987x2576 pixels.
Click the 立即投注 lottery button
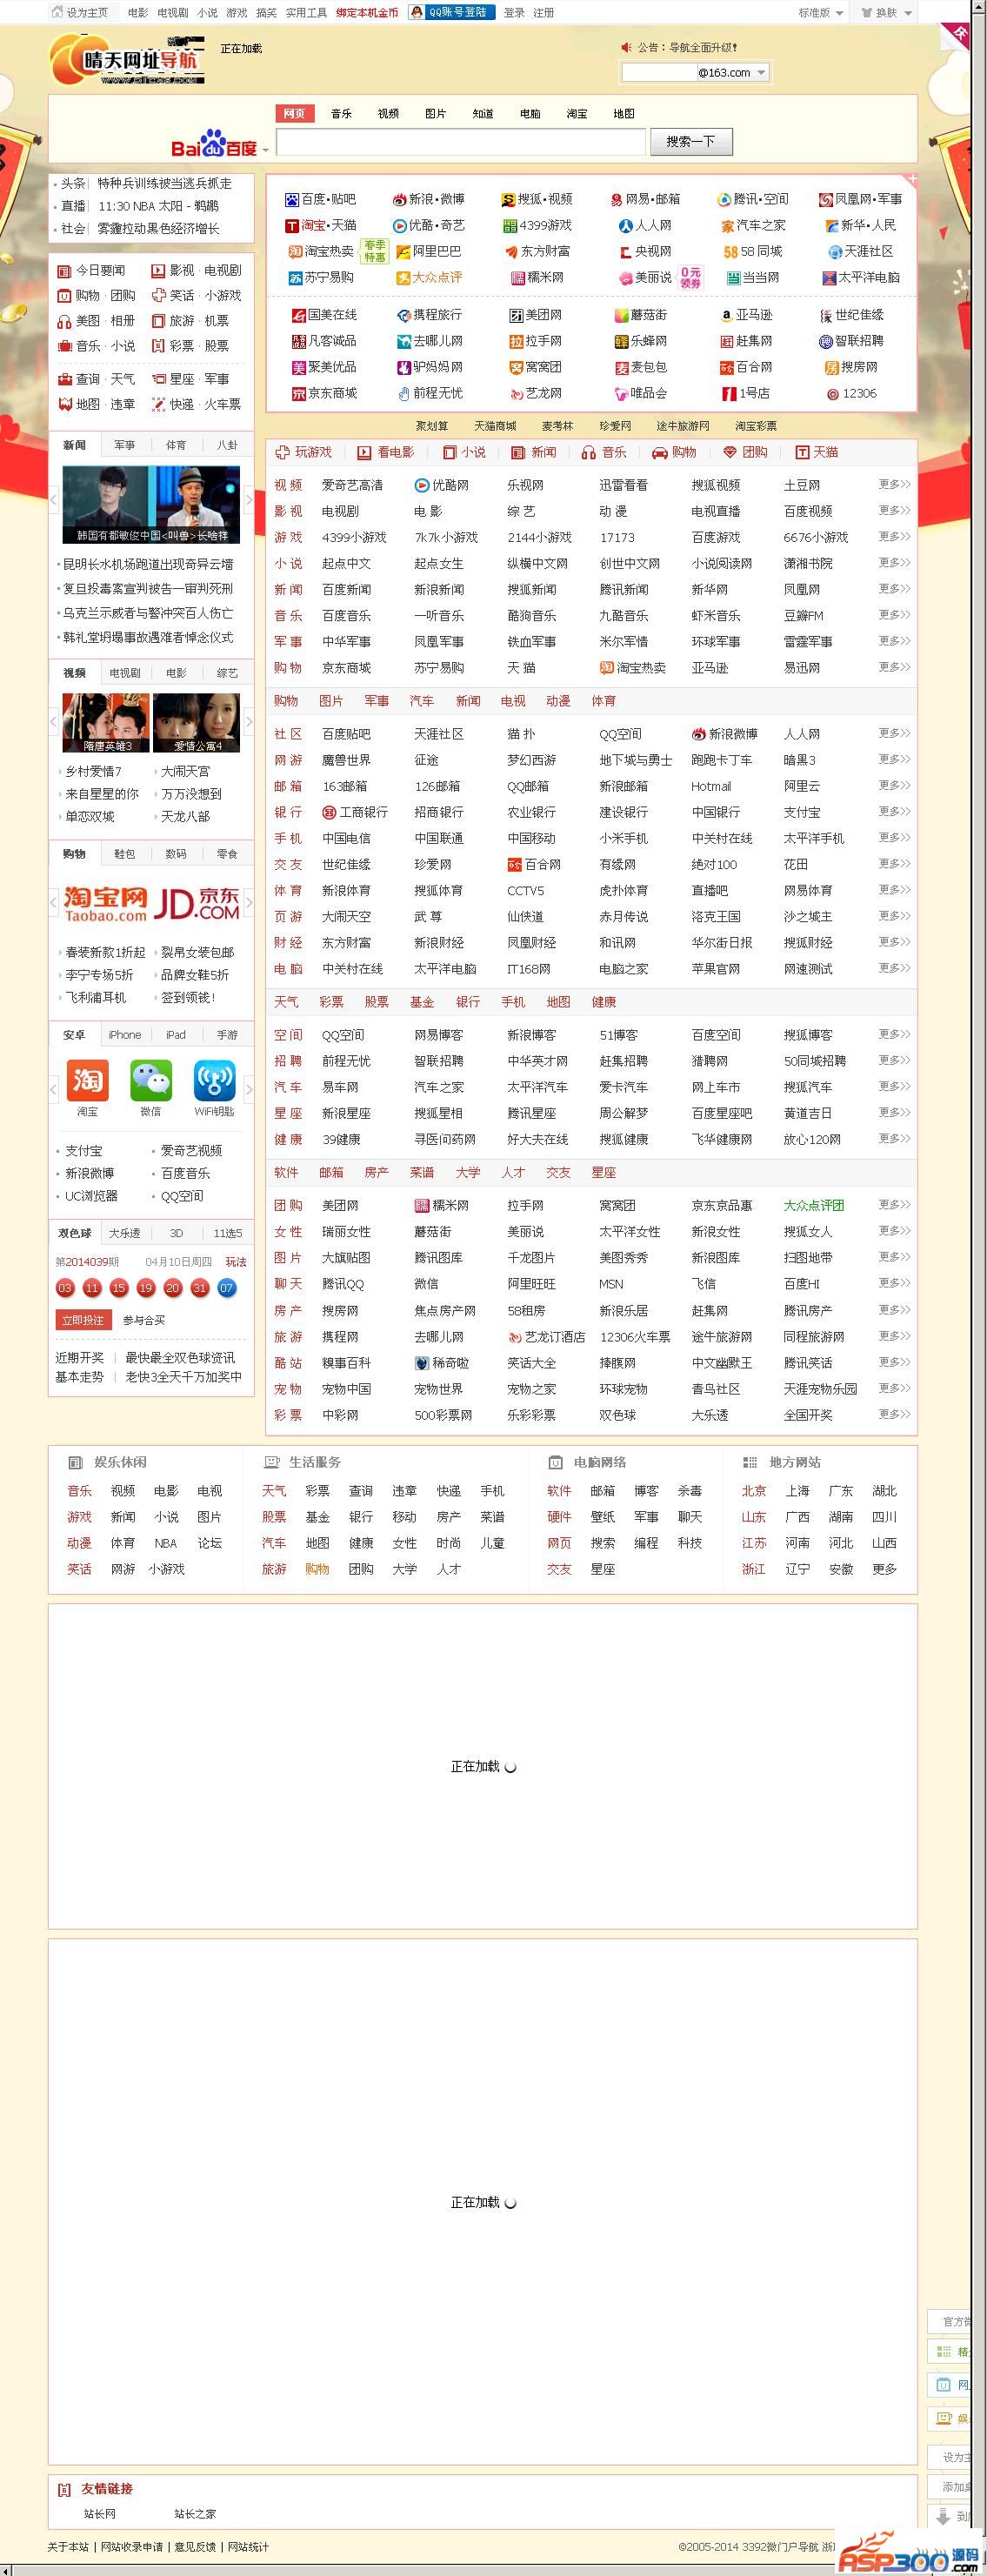[83, 1320]
